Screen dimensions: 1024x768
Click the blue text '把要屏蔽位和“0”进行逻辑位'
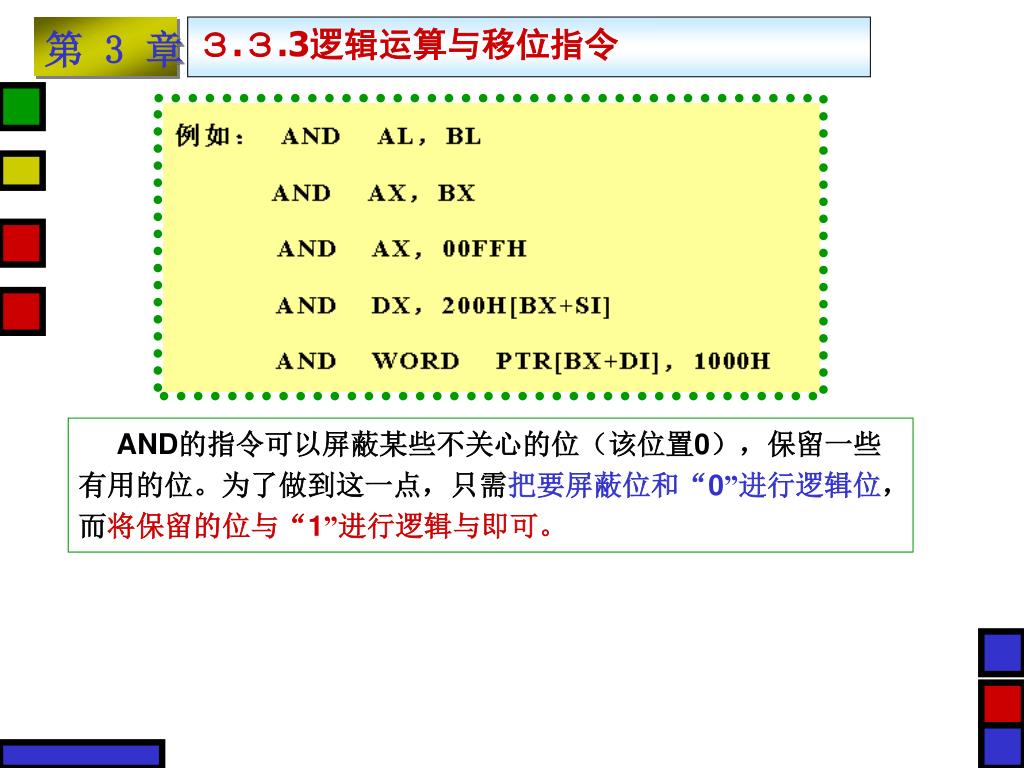694,485
